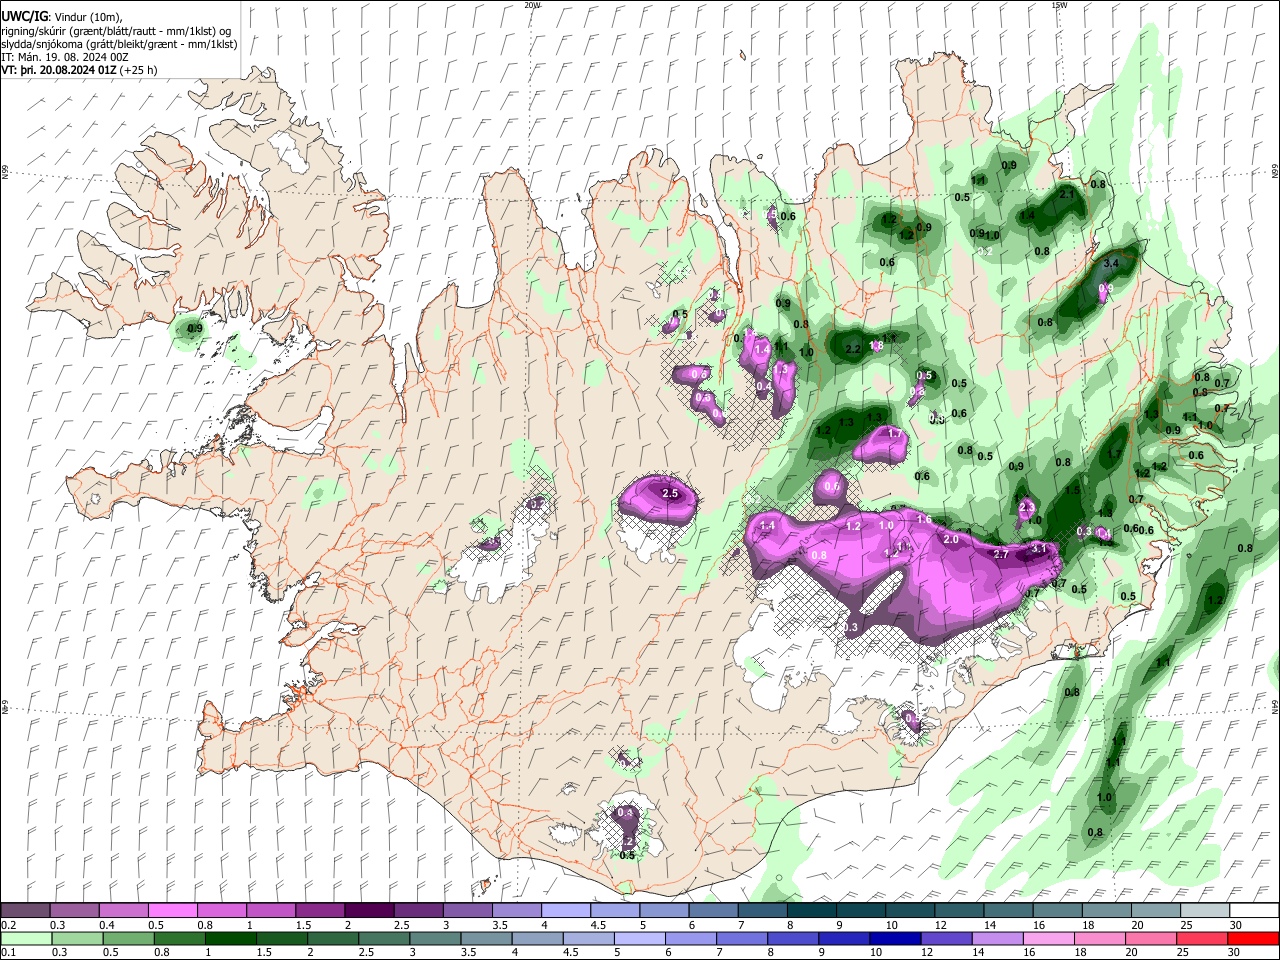Screen dimensions: 1280x960
Task: Click the '20W' longitude label at the map top
Action: [532, 5]
